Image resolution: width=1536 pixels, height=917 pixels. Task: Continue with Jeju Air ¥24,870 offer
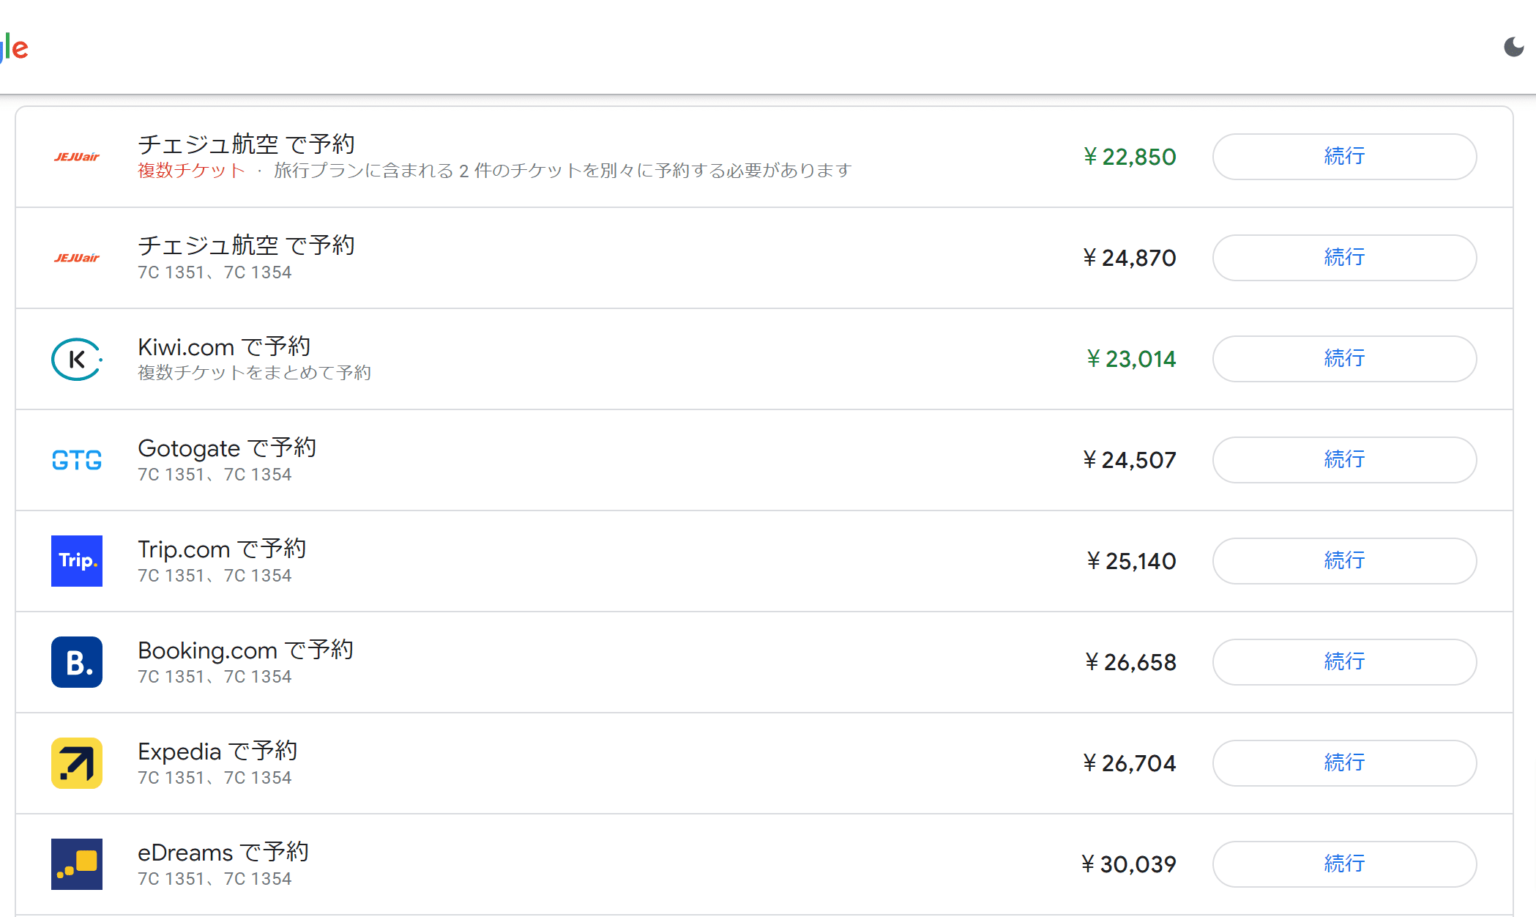1344,258
